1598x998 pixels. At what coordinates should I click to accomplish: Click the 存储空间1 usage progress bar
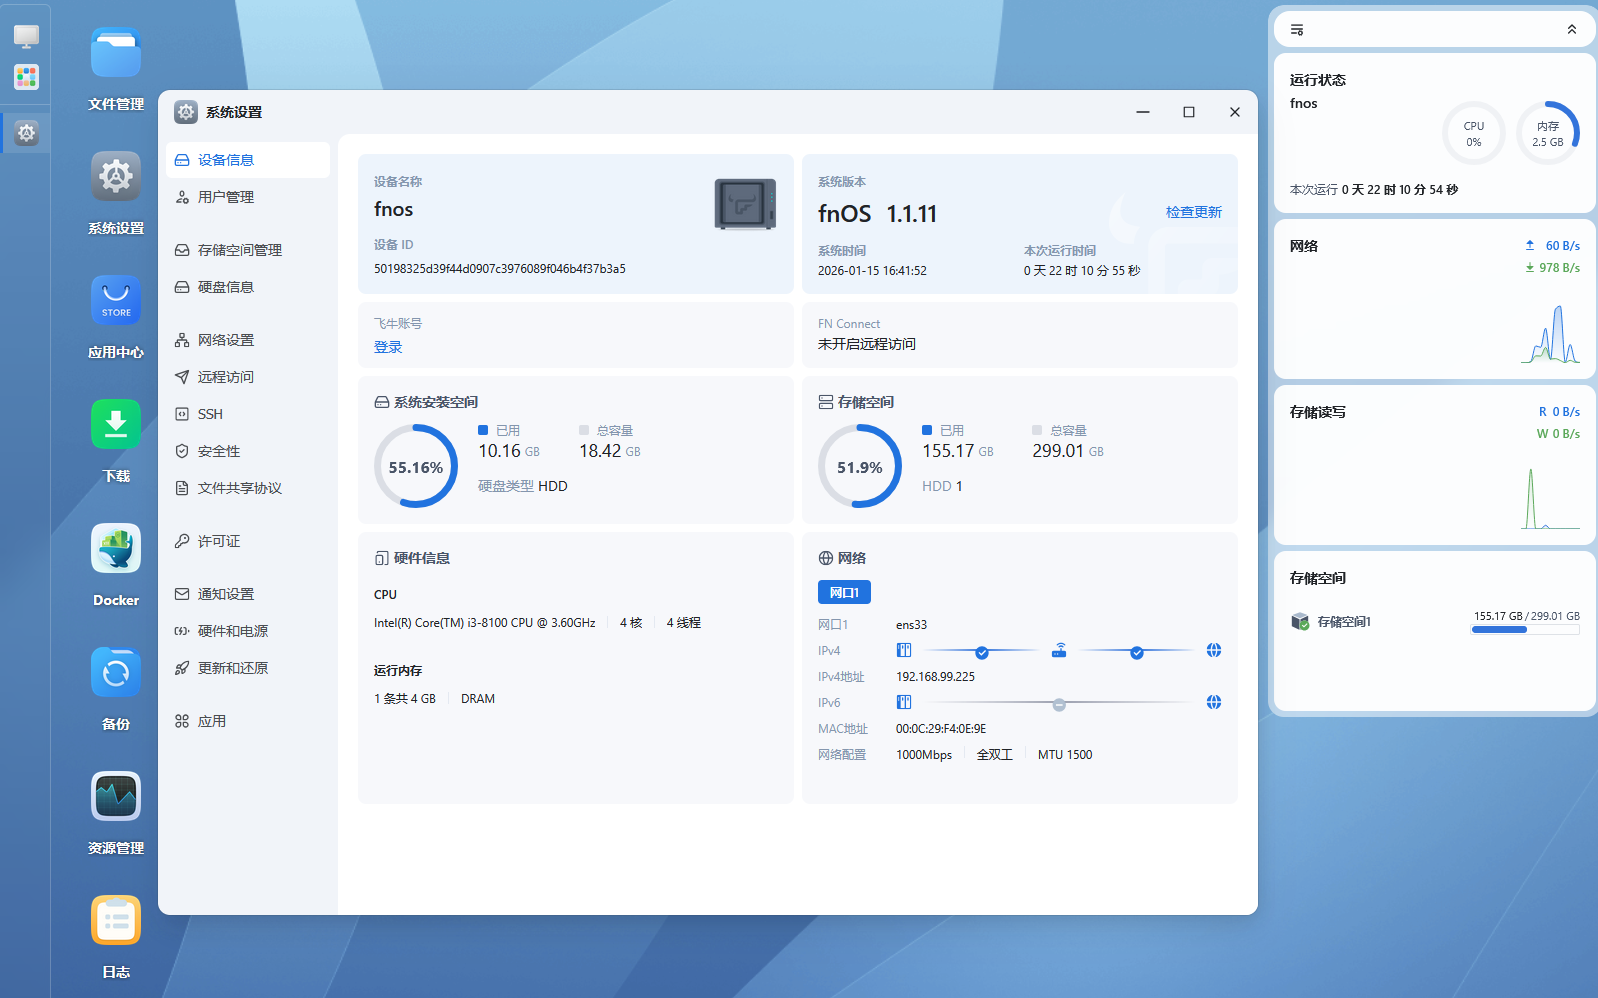(1525, 630)
